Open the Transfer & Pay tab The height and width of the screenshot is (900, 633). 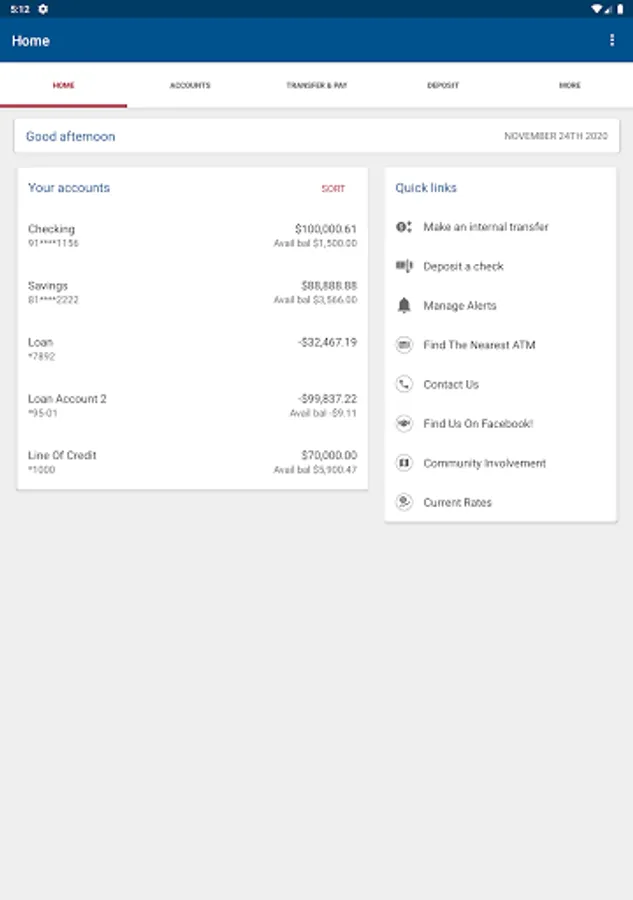316,86
